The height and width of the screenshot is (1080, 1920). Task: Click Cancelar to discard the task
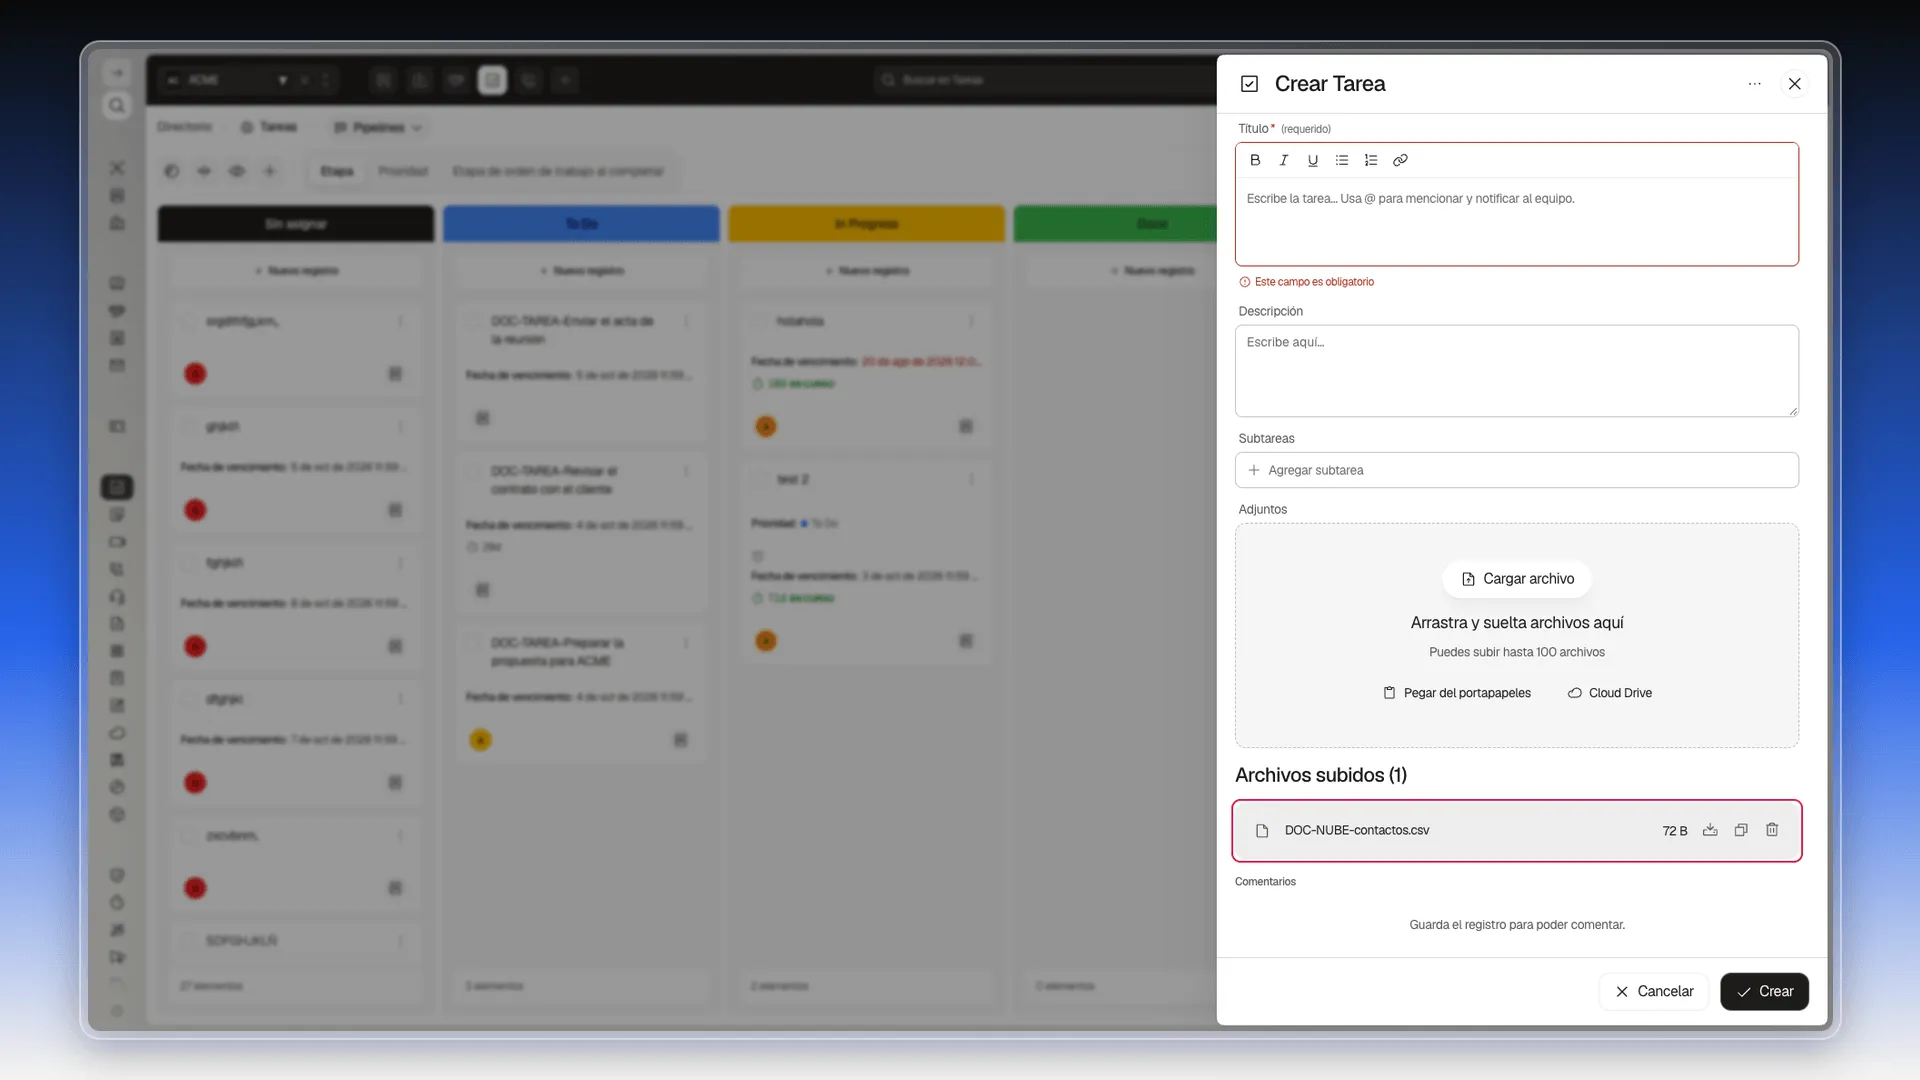click(x=1654, y=992)
